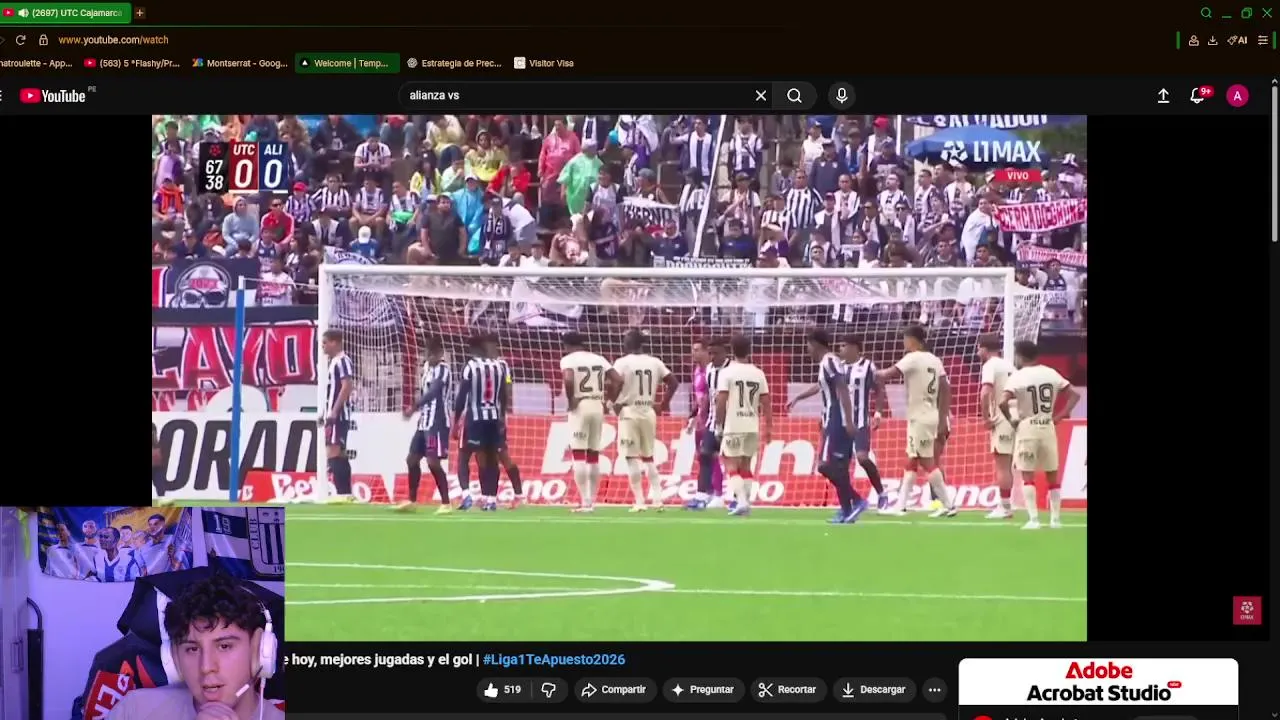Mute the tab using its speaker icon

point(22,13)
